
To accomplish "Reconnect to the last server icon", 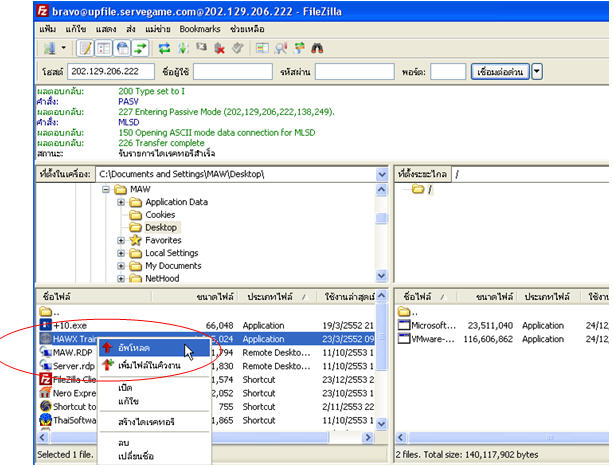I will pyautogui.click(x=238, y=48).
